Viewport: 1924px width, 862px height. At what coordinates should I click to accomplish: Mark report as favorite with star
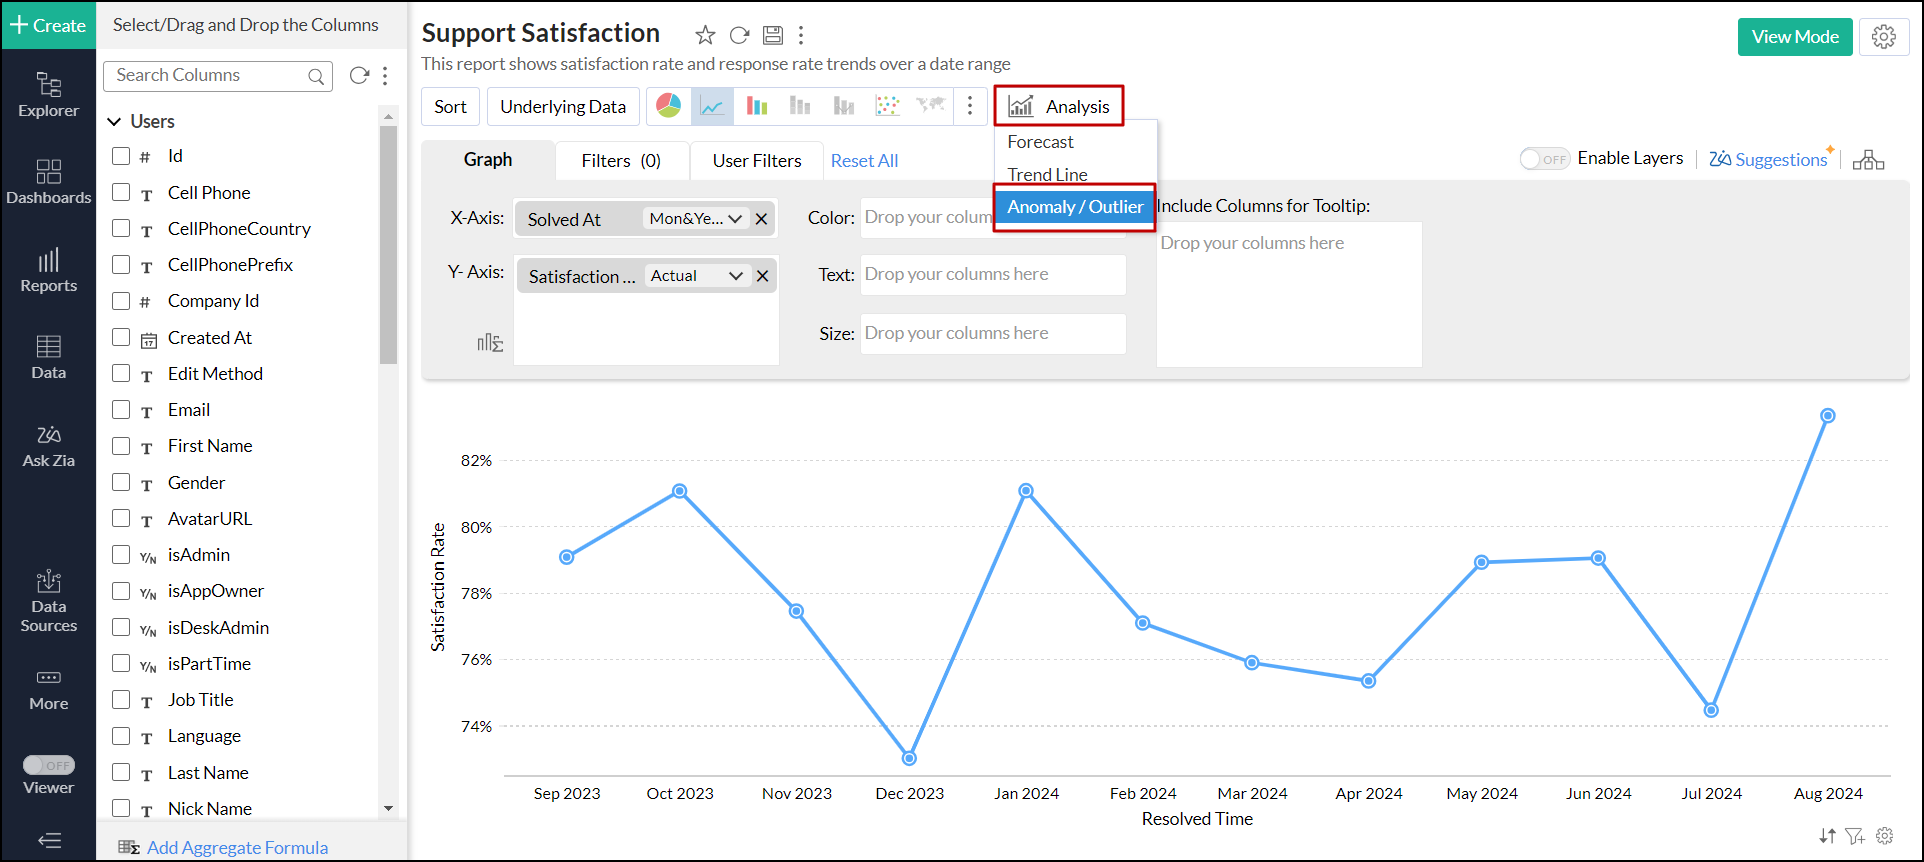(x=705, y=35)
